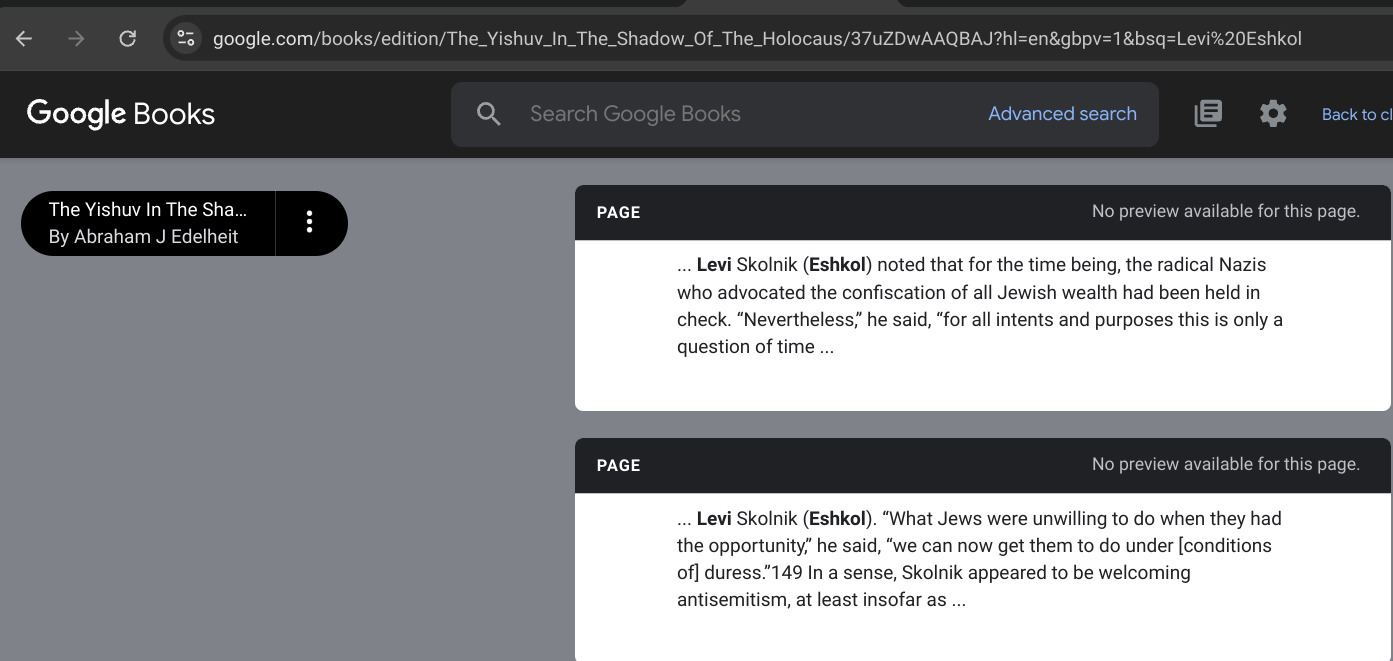Open snippet about conditions of duress

coord(979,559)
